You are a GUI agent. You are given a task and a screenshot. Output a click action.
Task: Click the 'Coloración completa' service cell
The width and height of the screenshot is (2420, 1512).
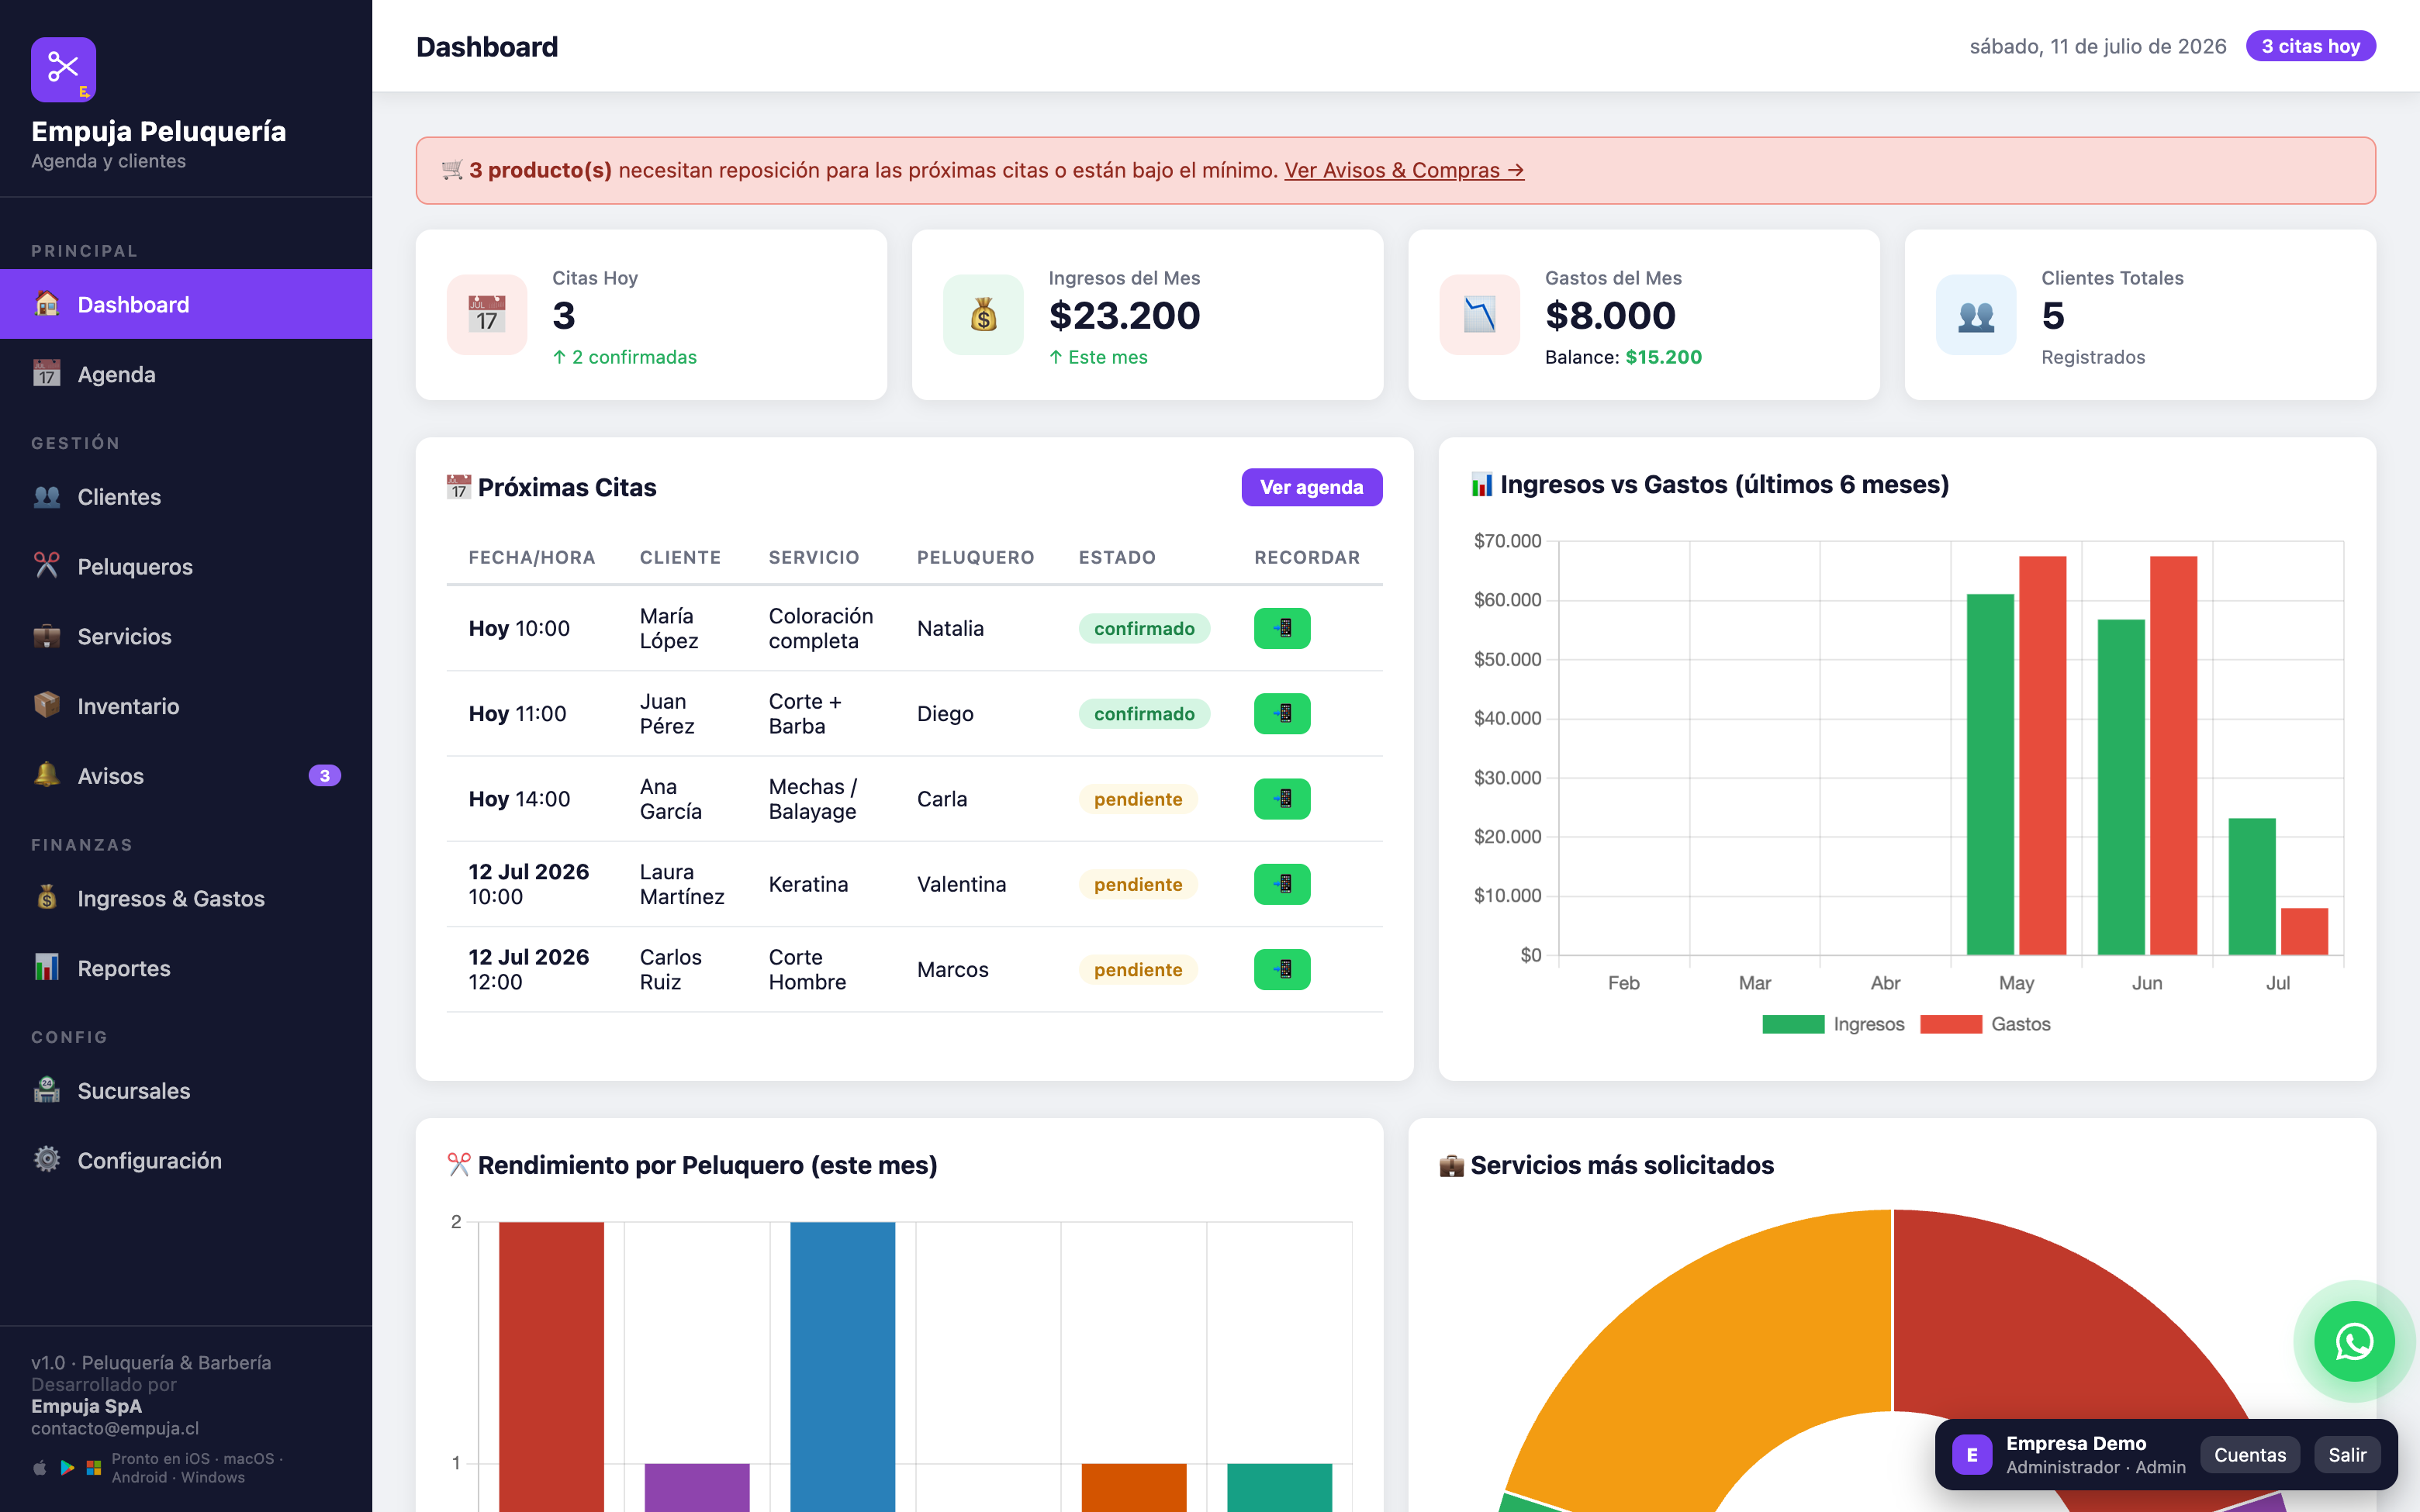point(821,628)
